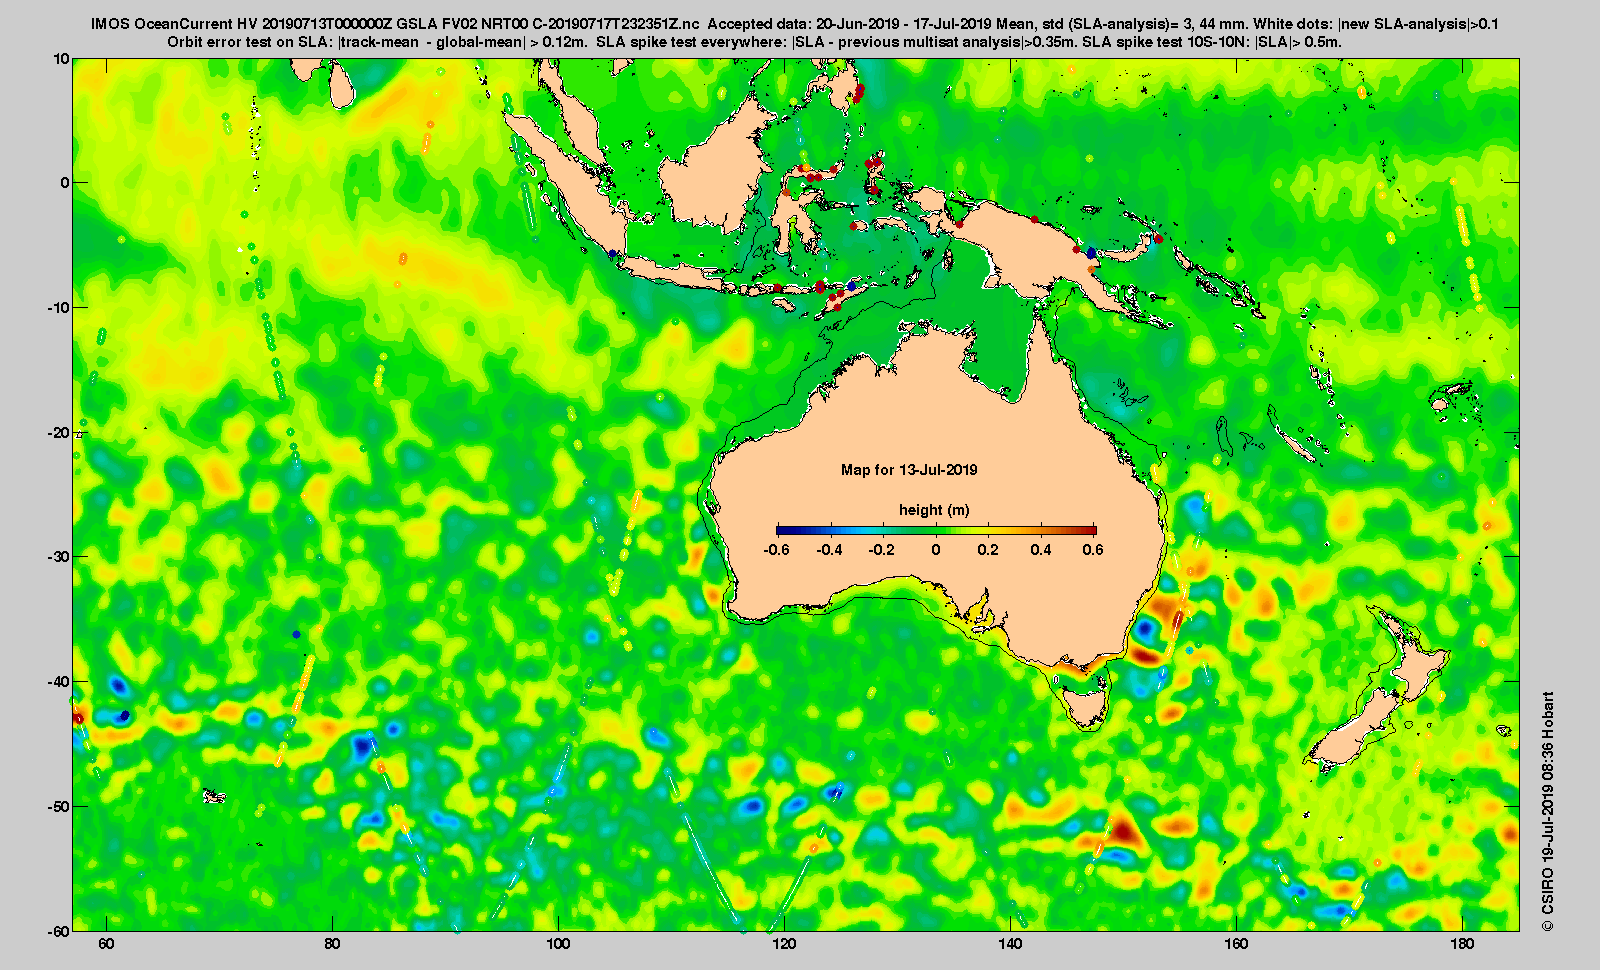The image size is (1600, 970).
Task: Click the x-axis longitude label 80
Action: tap(333, 944)
